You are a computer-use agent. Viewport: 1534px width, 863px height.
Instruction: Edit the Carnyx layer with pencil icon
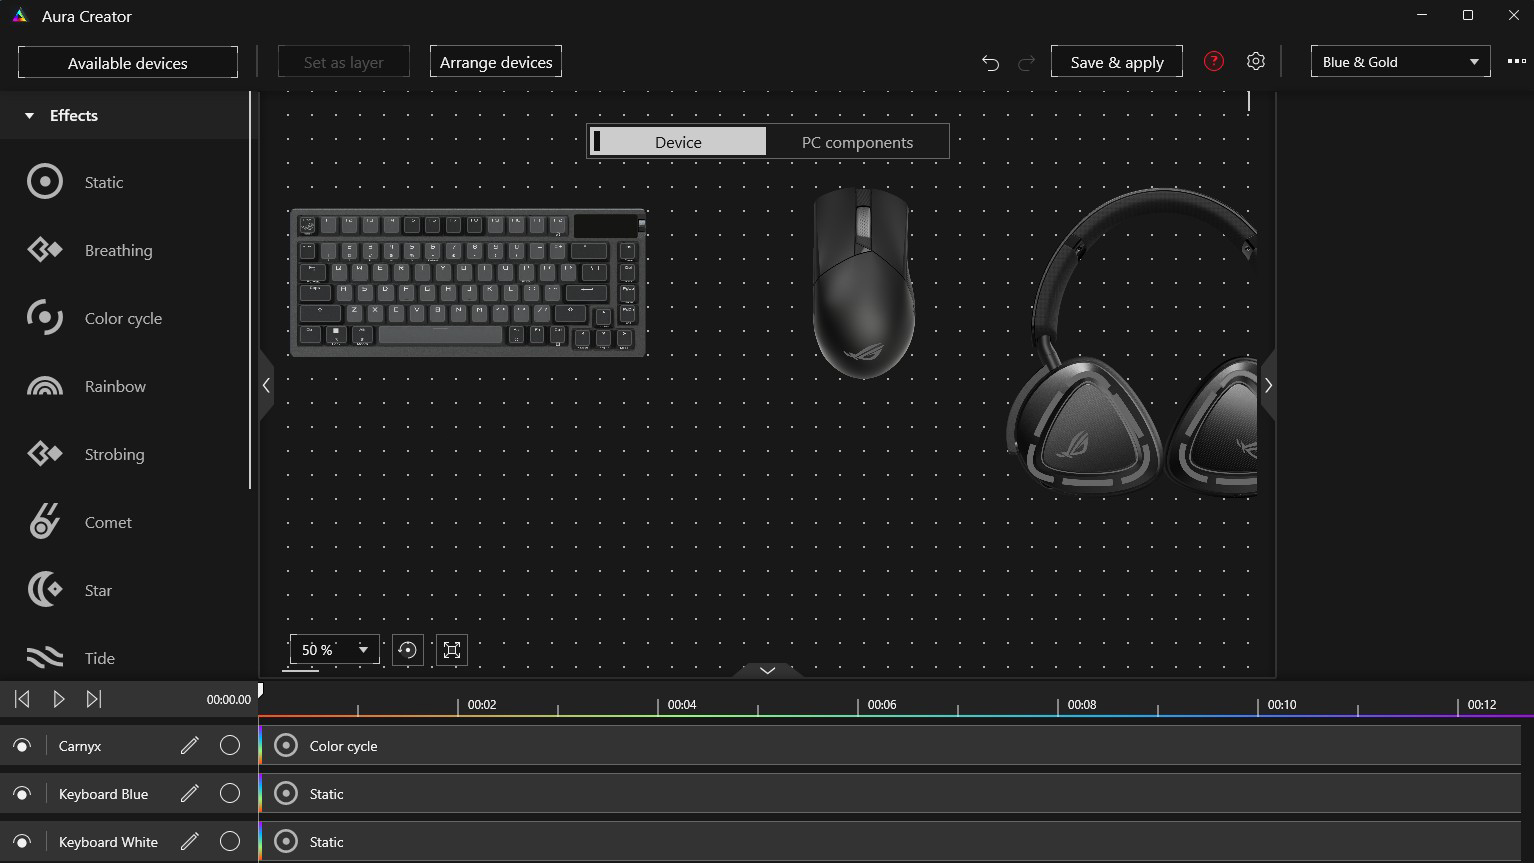190,745
